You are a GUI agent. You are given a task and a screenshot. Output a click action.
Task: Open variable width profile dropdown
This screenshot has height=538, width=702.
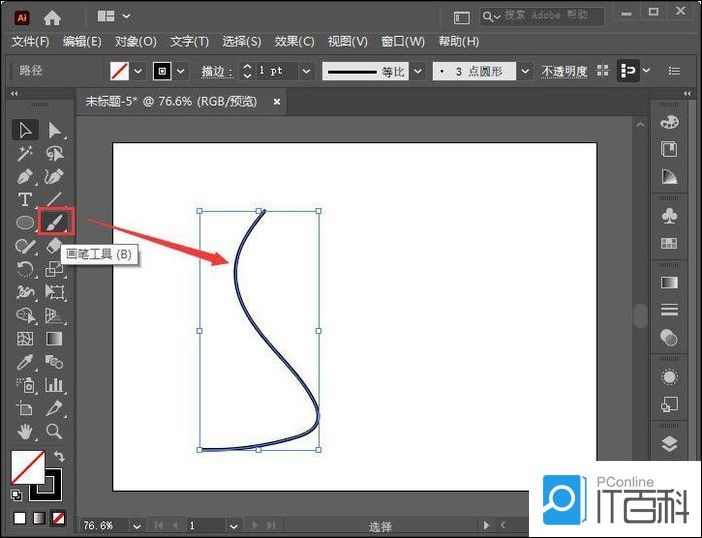418,71
